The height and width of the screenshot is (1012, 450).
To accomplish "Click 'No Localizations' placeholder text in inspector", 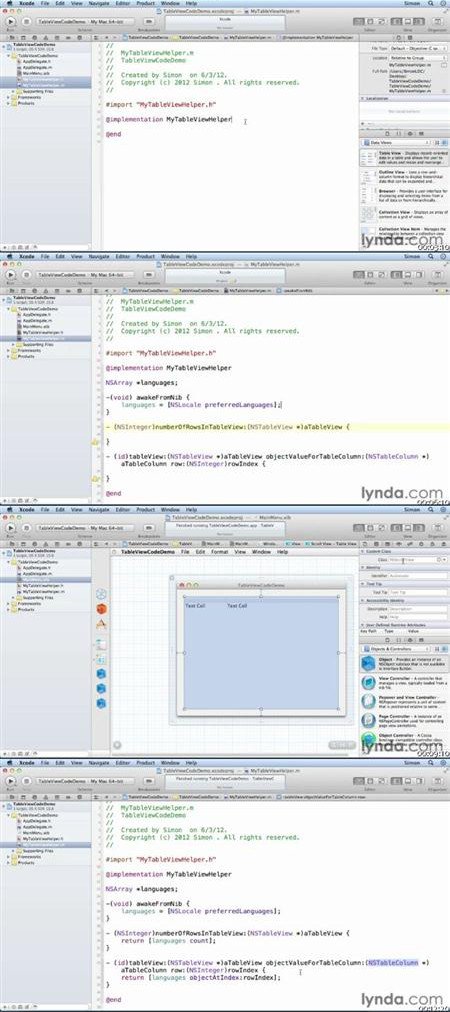I will click(x=404, y=112).
